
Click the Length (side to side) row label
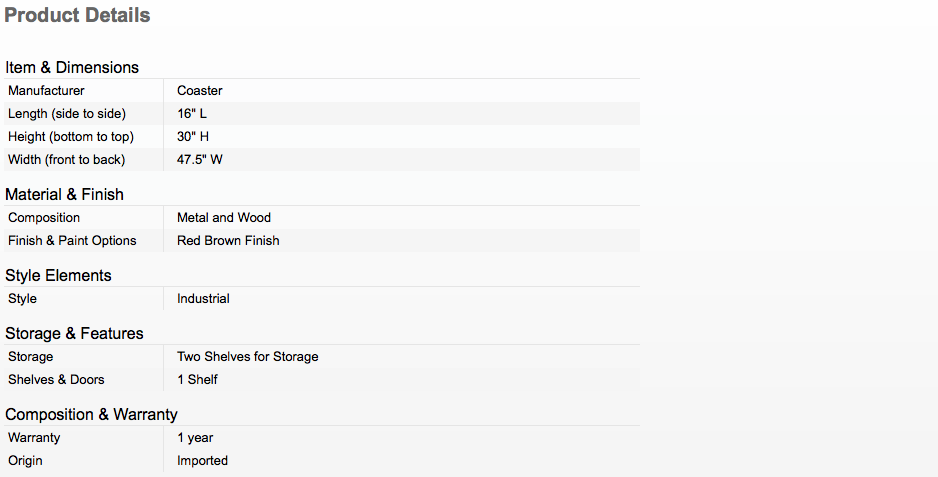67,114
